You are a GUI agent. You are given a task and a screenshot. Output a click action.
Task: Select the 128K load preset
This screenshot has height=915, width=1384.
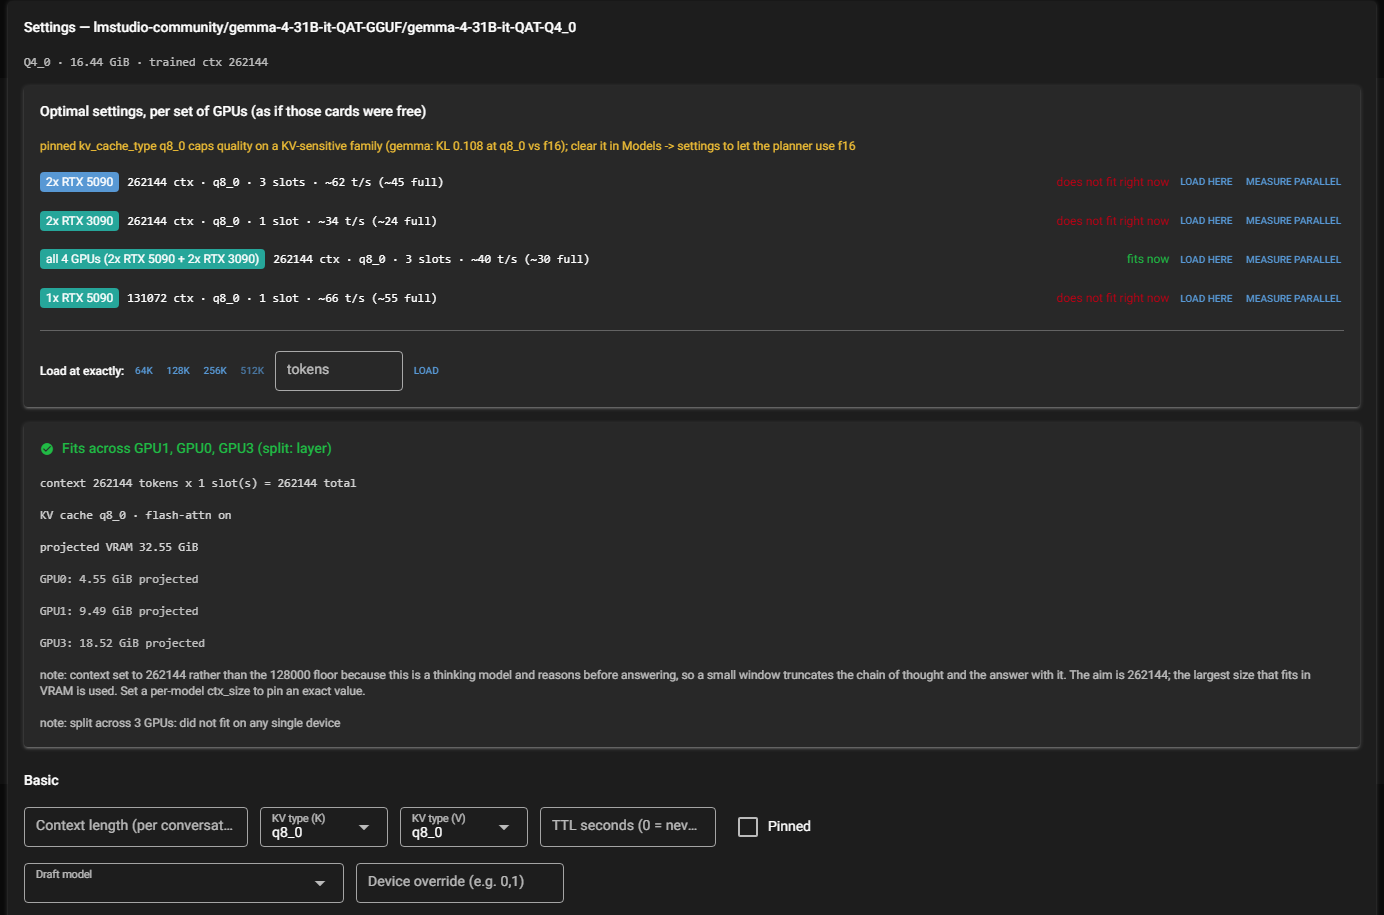click(178, 371)
